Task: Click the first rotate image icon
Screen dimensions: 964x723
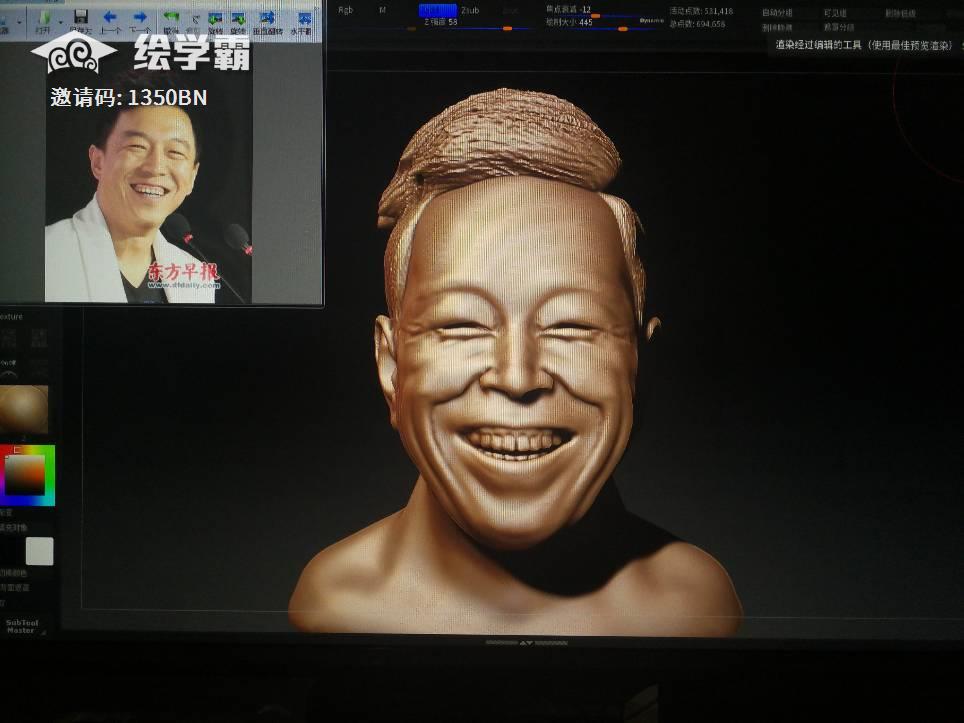Action: (215, 18)
